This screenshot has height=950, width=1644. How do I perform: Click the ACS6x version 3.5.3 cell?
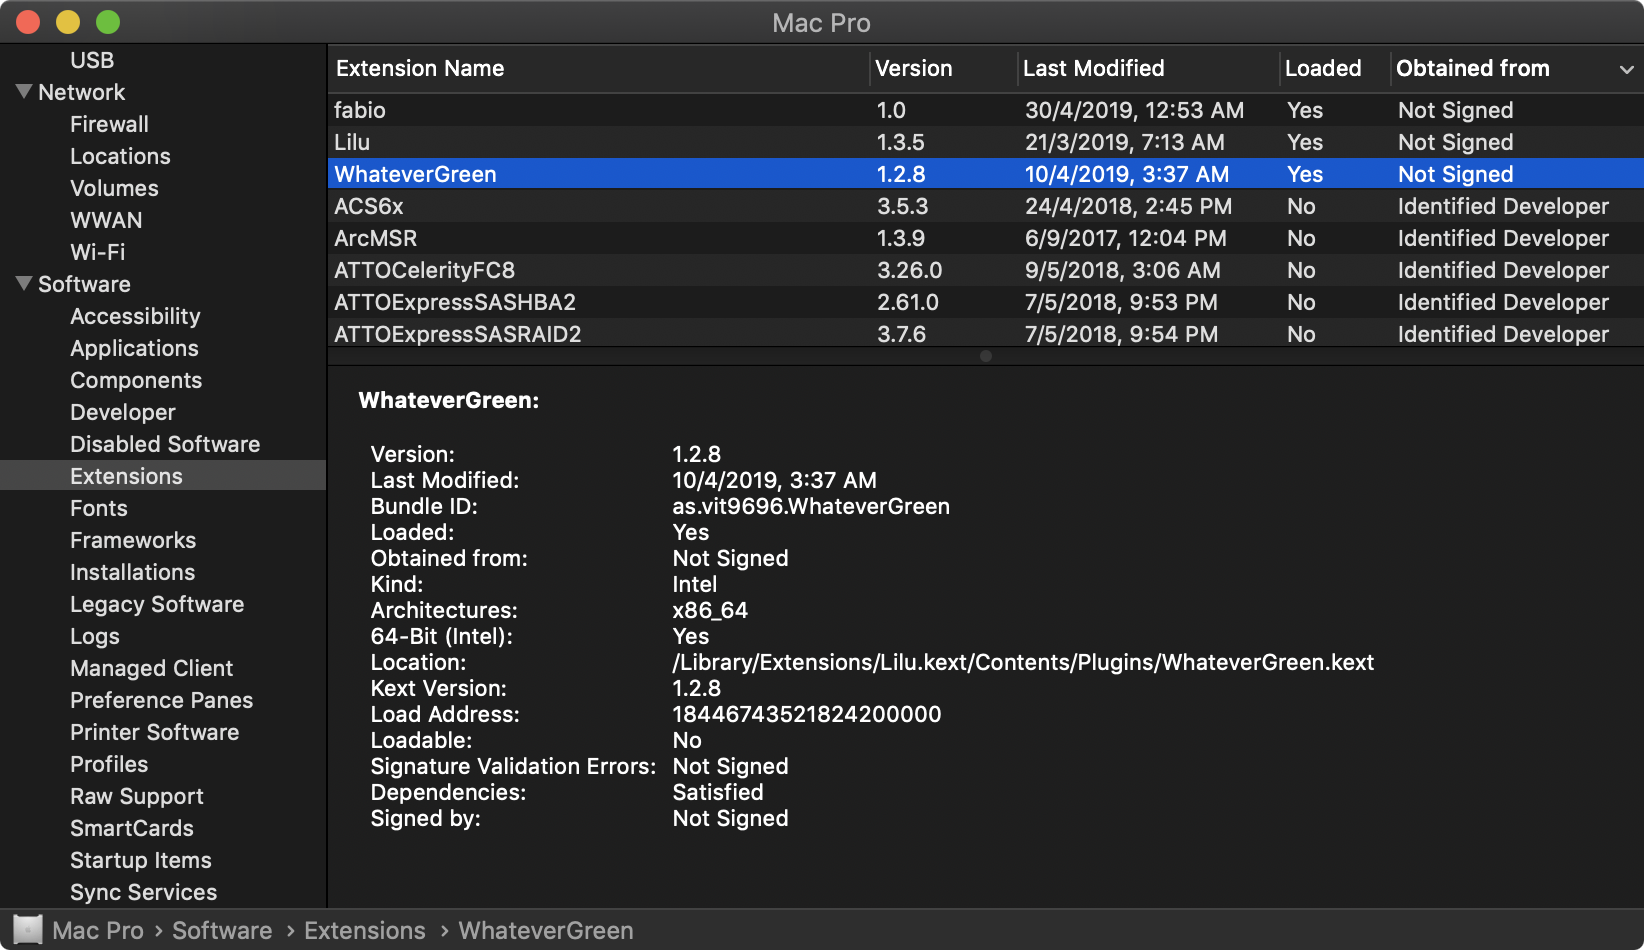click(903, 206)
